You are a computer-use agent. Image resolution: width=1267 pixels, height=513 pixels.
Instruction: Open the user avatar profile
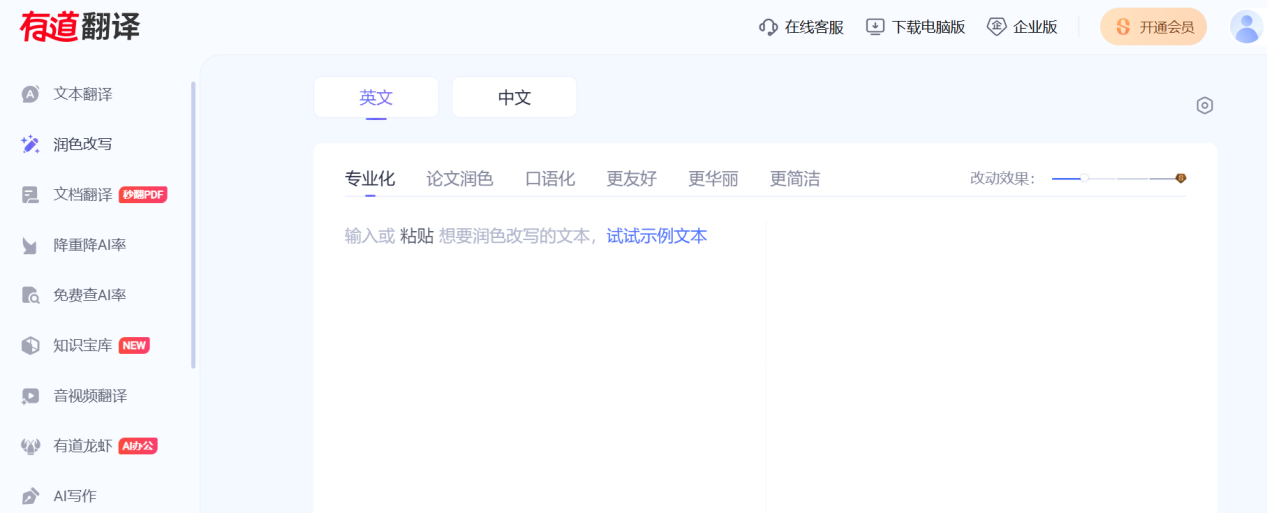tap(1246, 27)
